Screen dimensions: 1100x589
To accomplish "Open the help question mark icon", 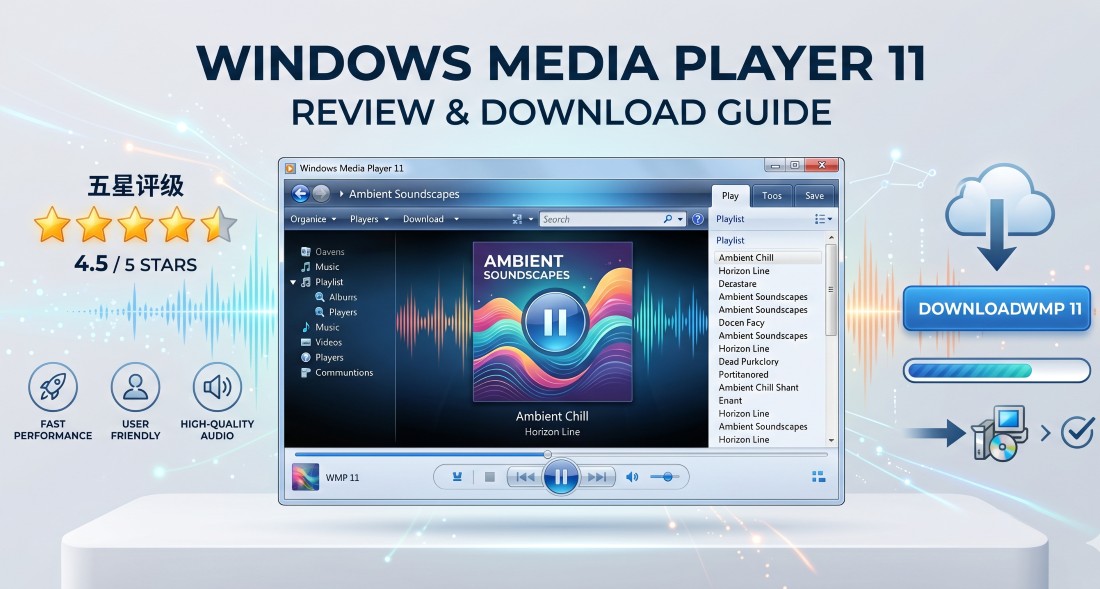I will tap(697, 219).
